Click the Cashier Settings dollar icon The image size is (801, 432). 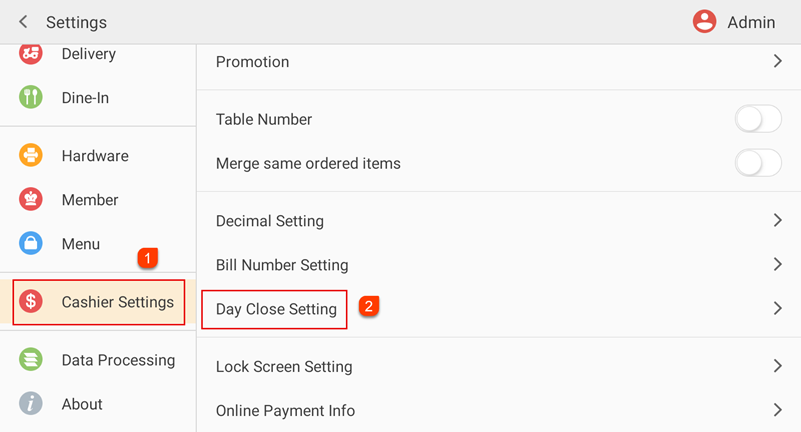31,302
